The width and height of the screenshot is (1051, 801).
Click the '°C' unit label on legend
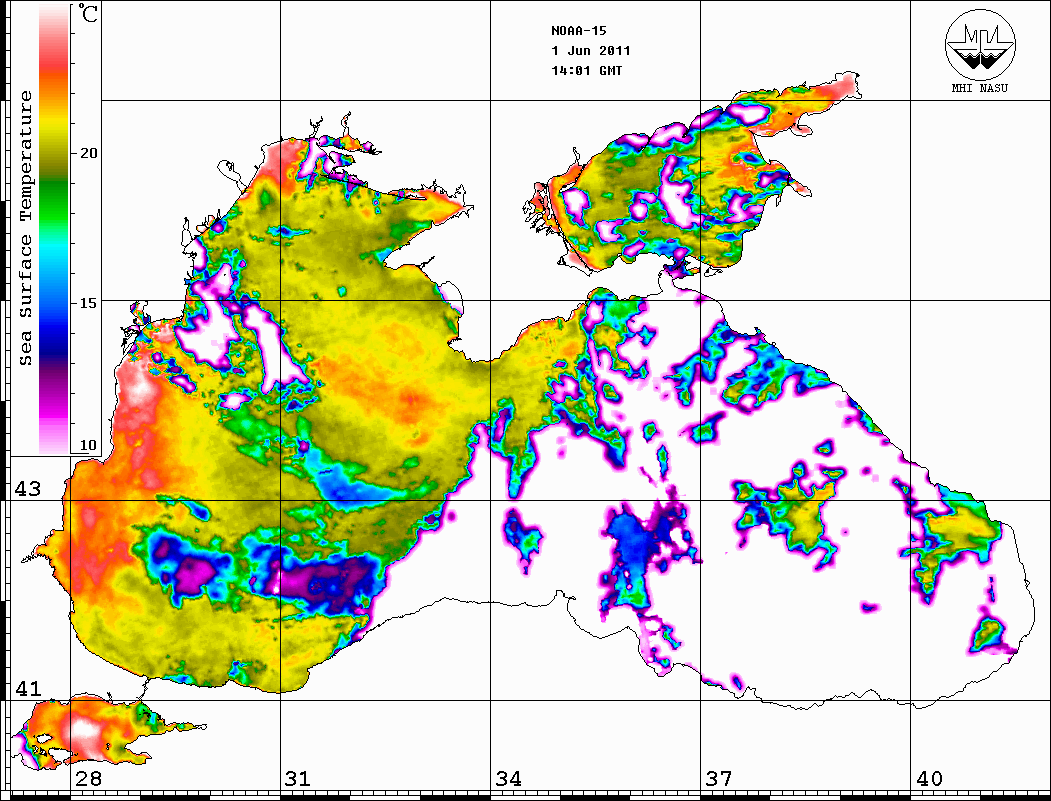(88, 14)
